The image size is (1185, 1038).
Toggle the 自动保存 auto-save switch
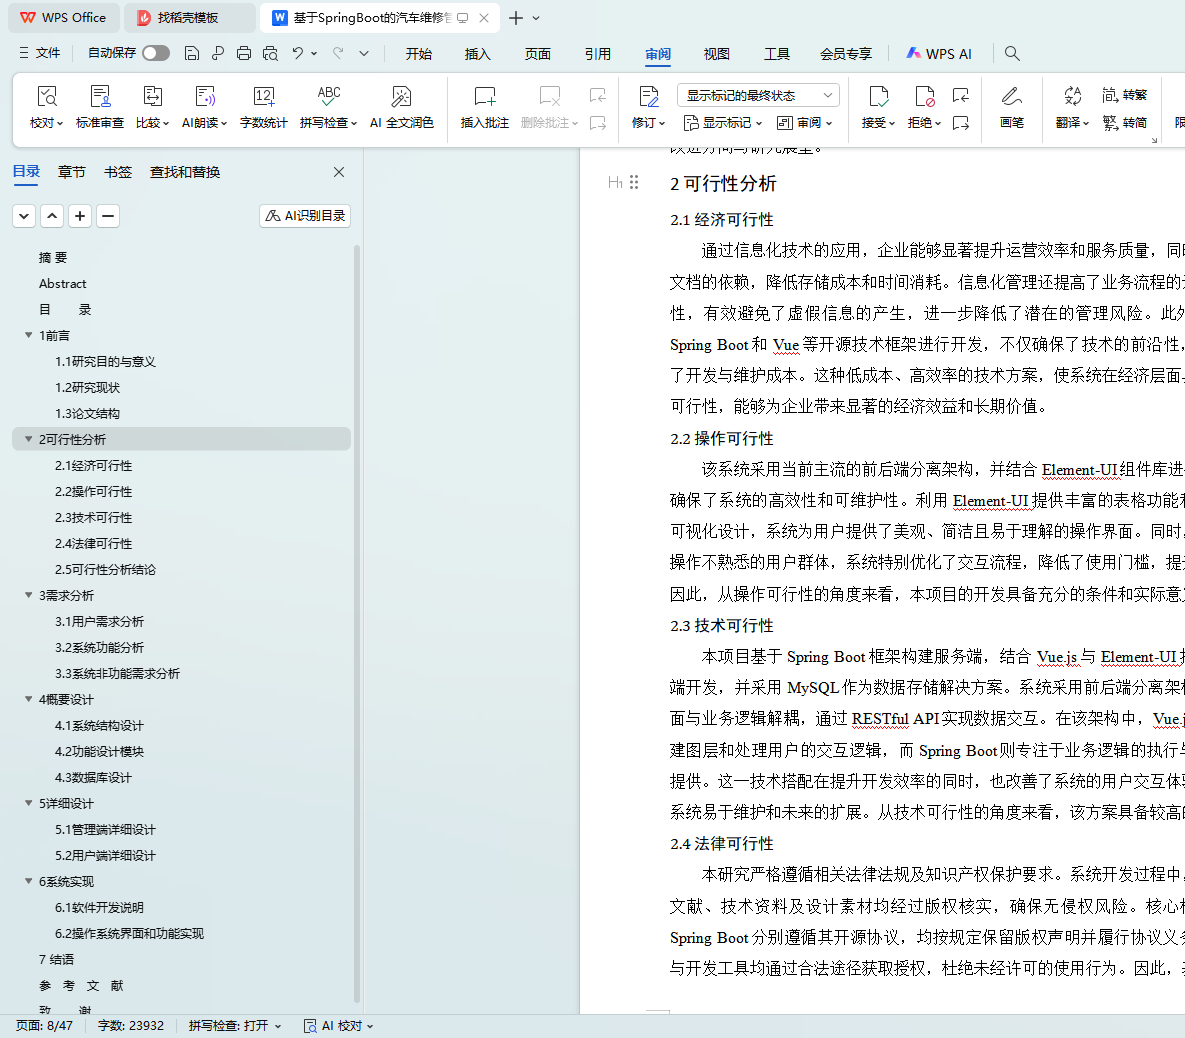[x=155, y=53]
